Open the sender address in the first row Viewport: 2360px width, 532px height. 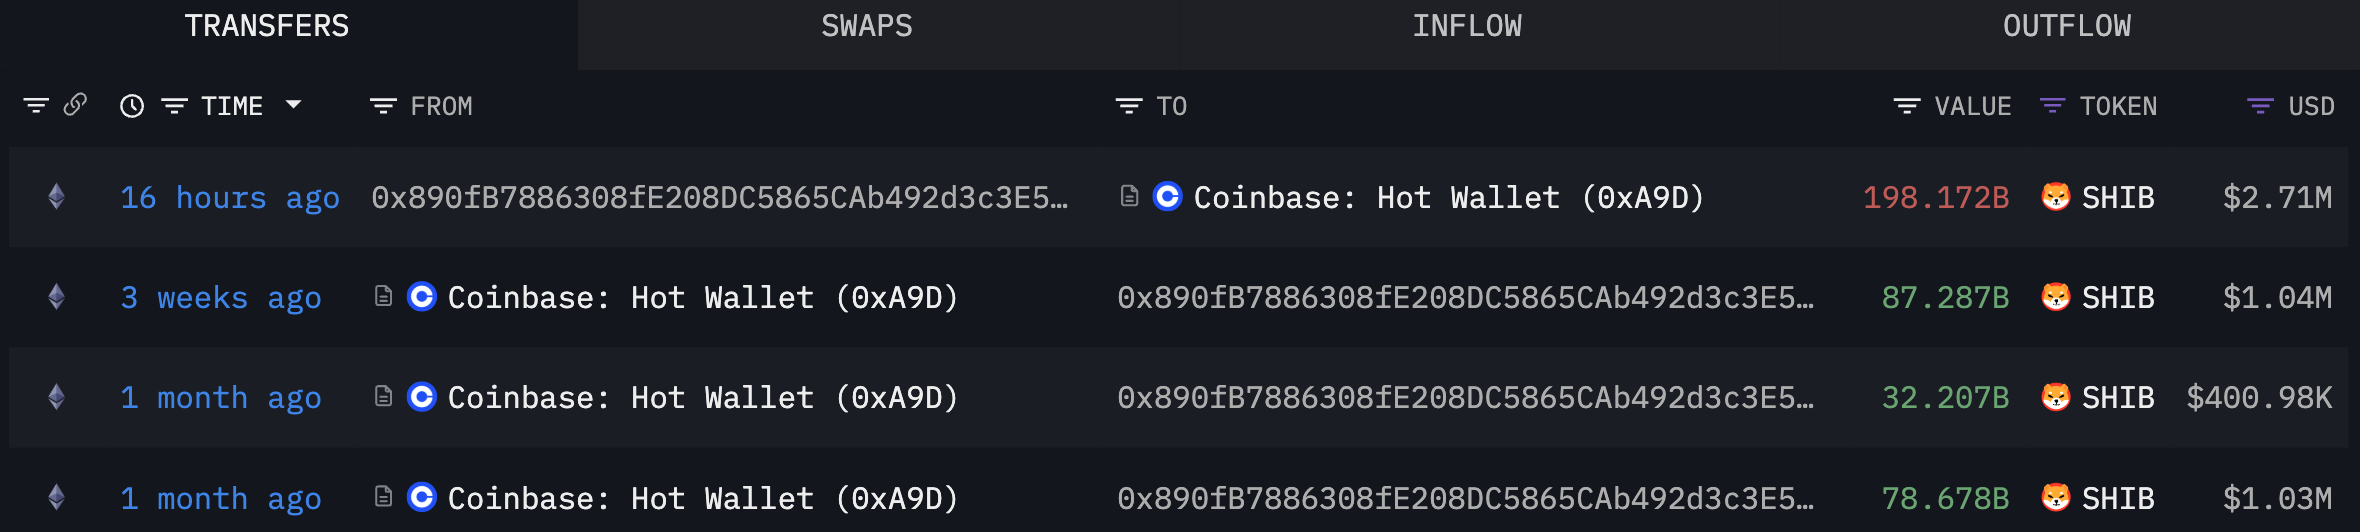[x=719, y=198]
